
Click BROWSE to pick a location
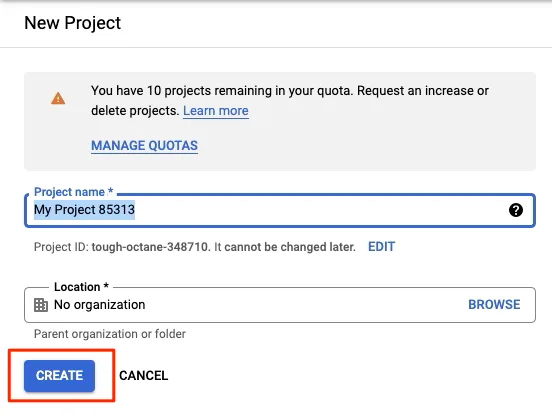[x=494, y=305]
